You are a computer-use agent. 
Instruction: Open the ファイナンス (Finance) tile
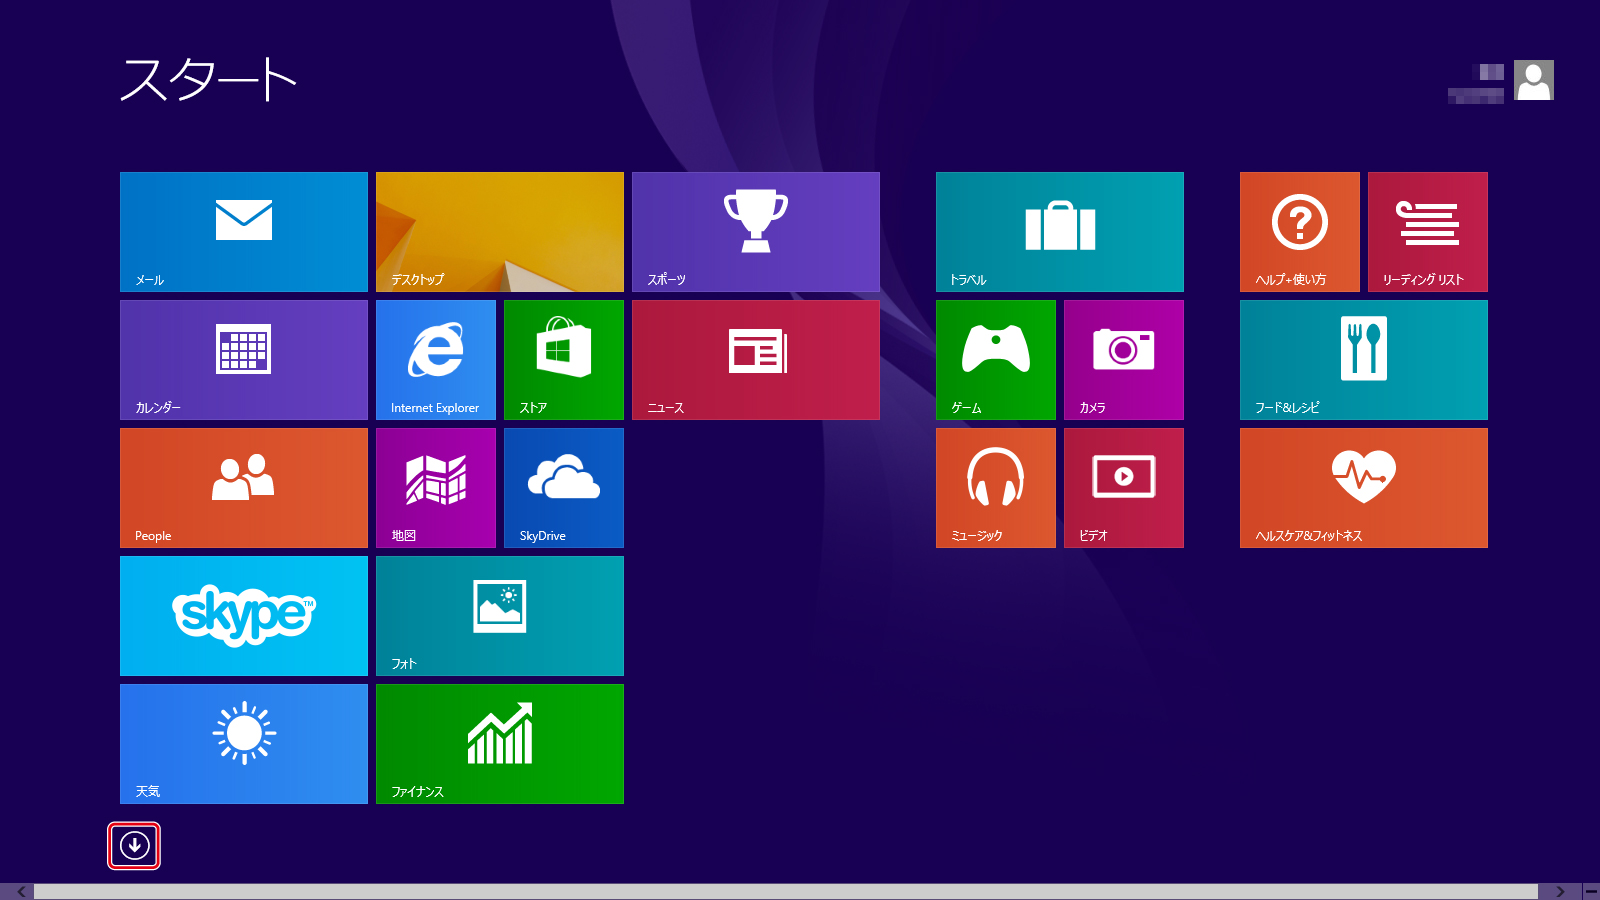point(500,744)
